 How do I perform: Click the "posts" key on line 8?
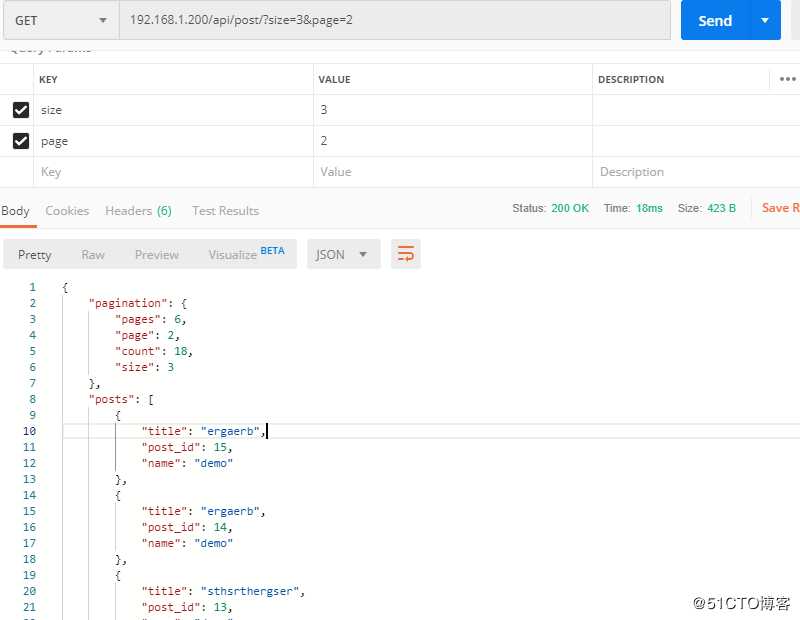click(x=111, y=399)
